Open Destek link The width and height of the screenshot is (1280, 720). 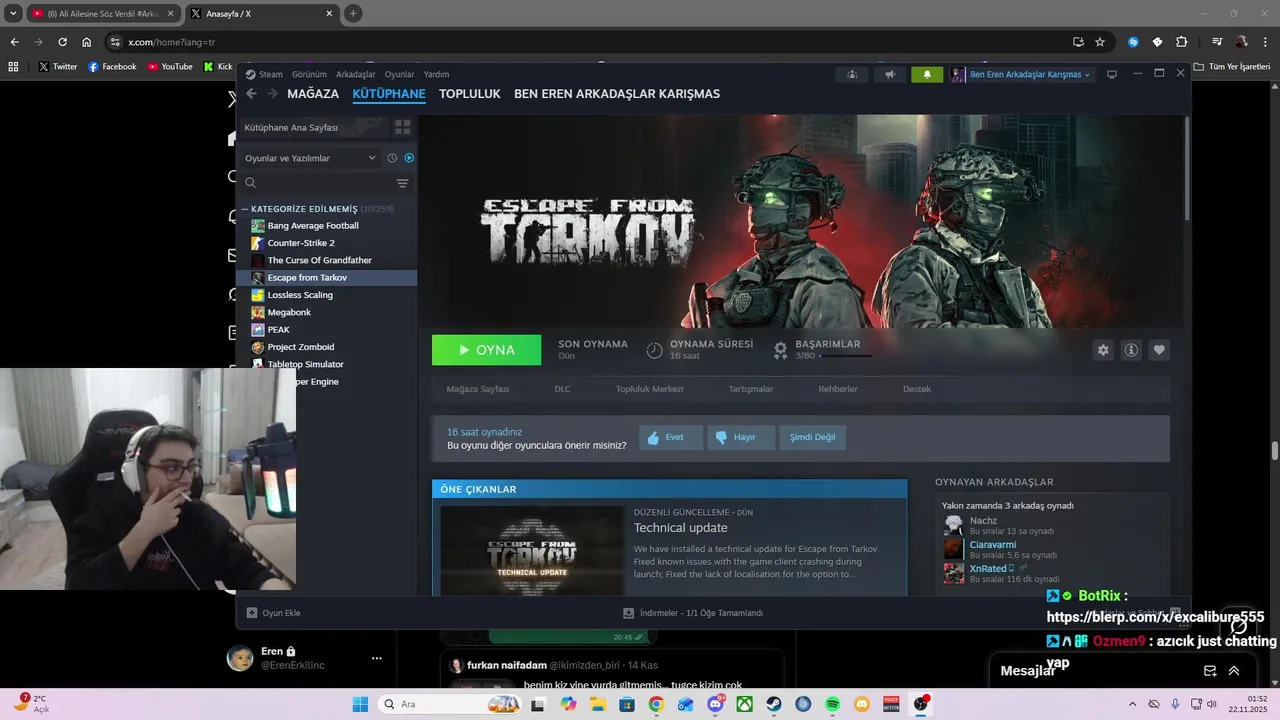point(917,389)
